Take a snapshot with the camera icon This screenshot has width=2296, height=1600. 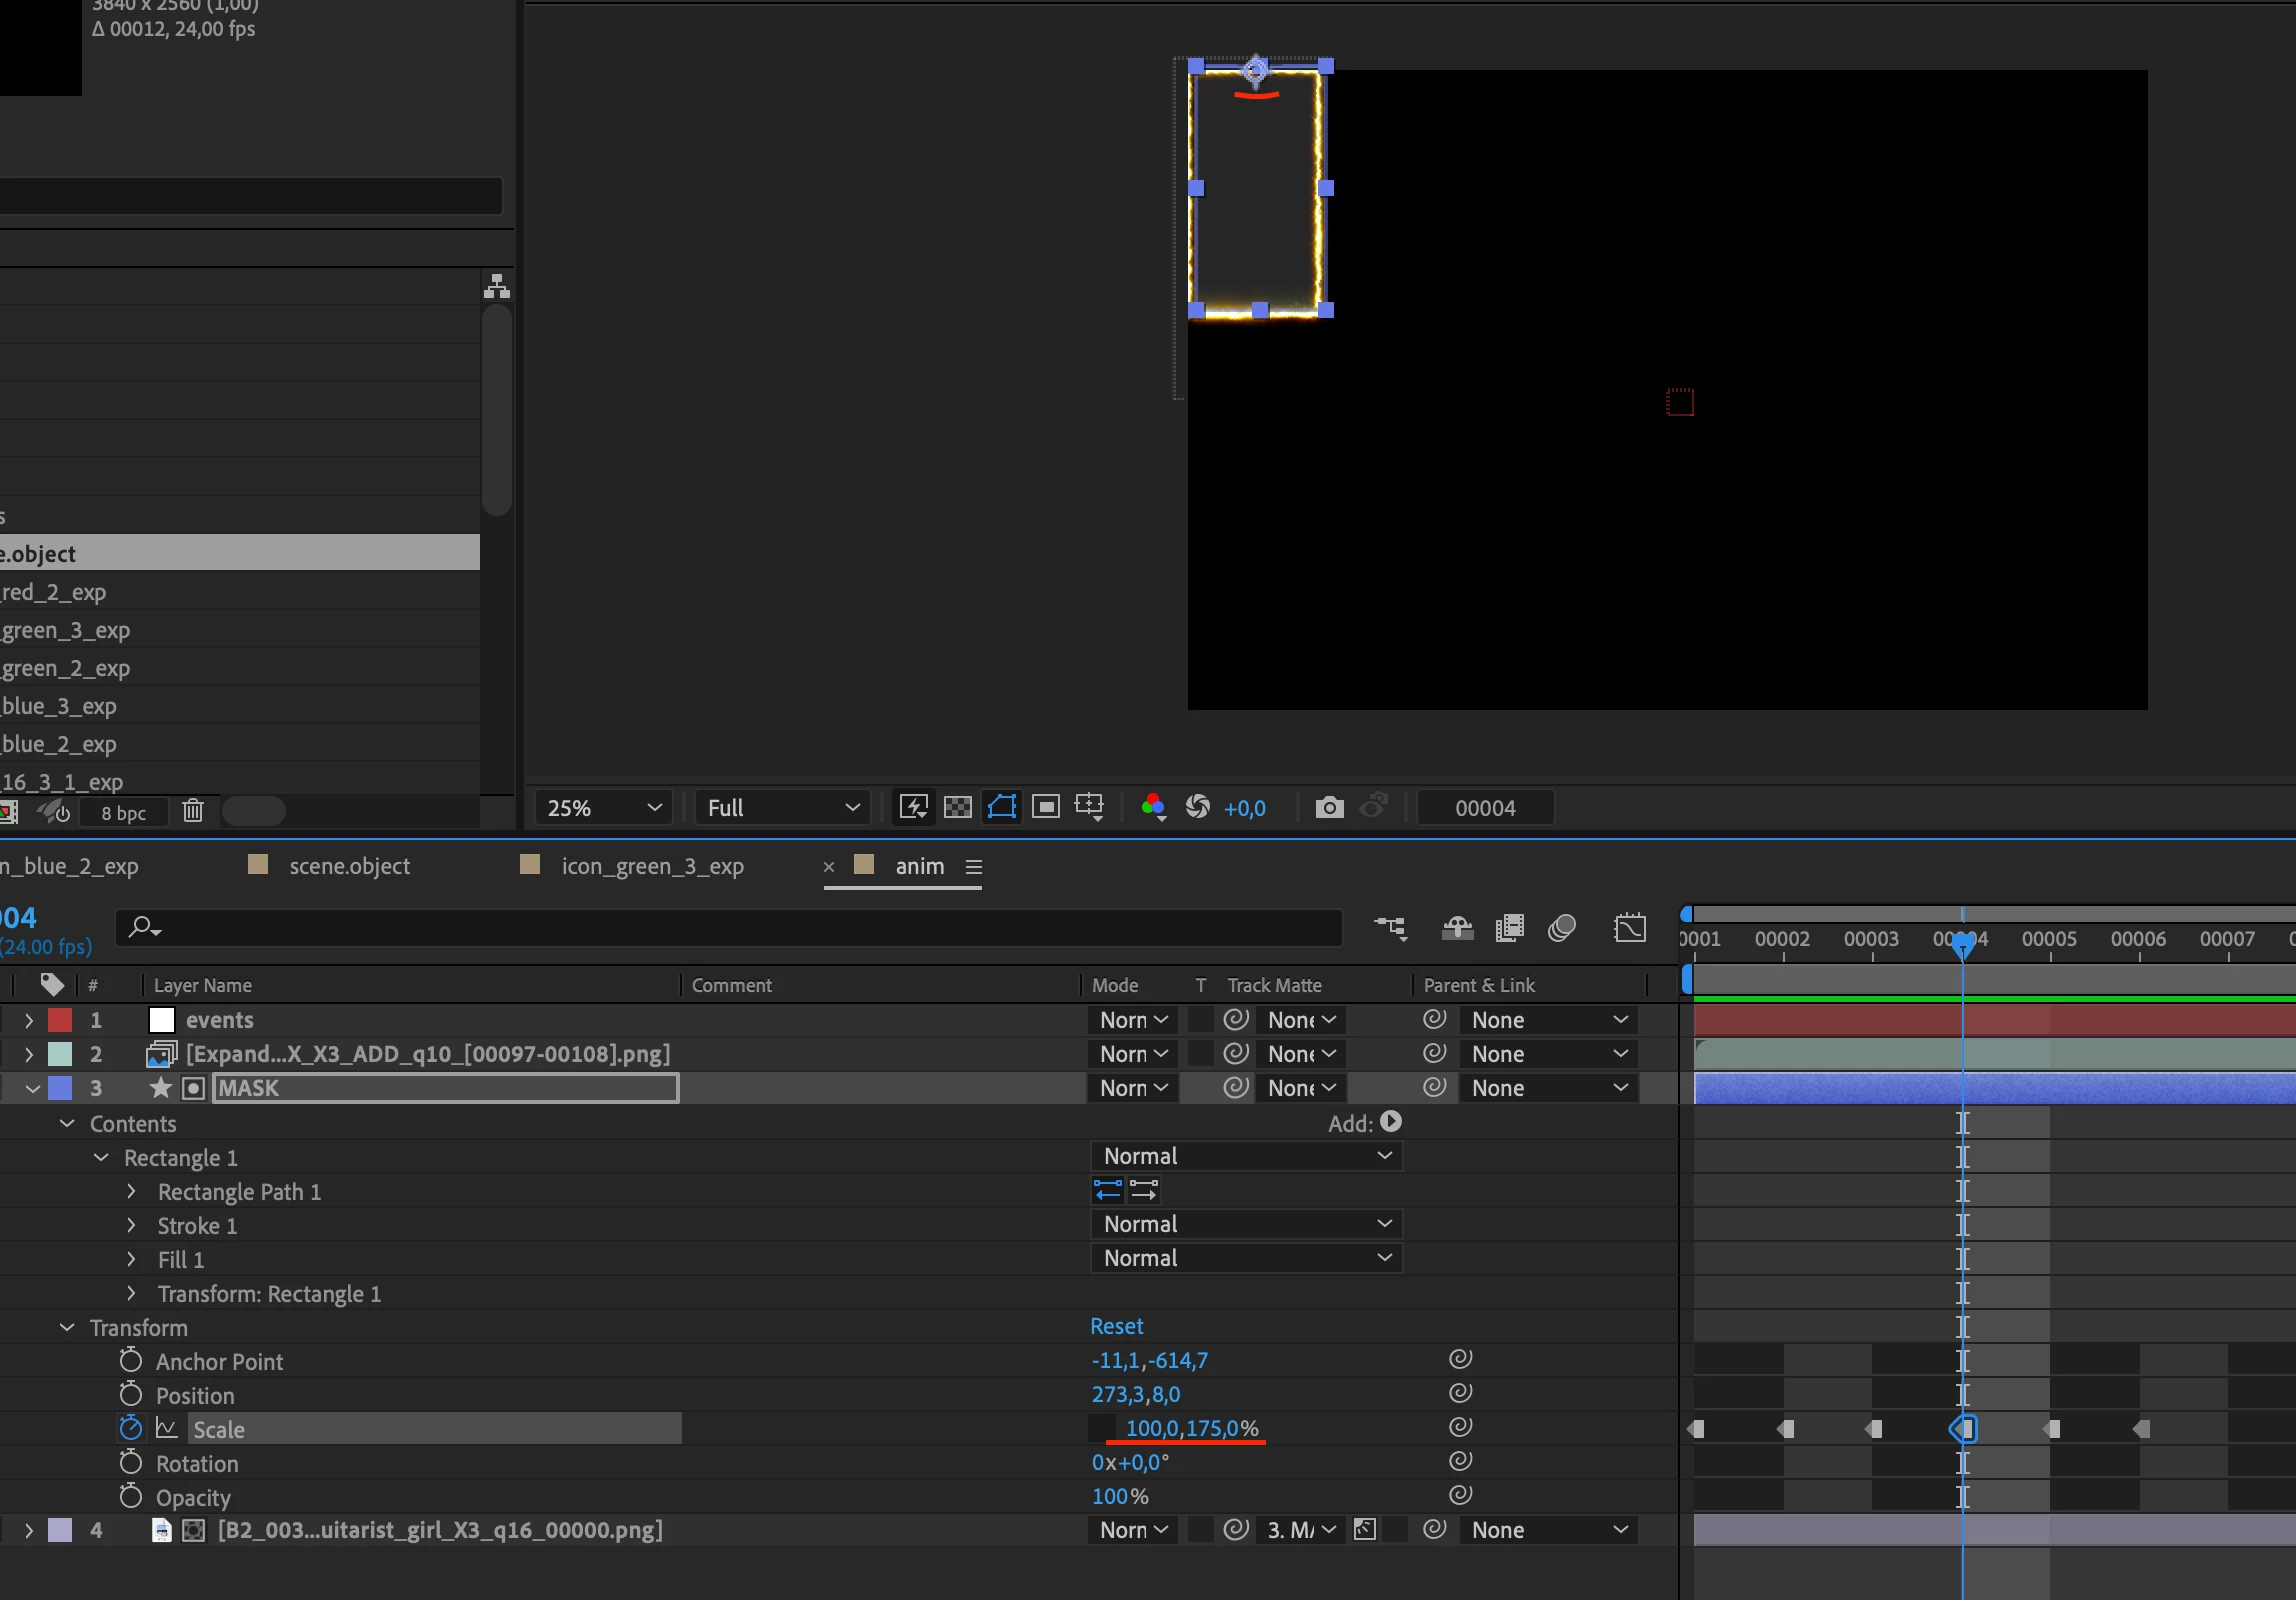click(x=1329, y=807)
